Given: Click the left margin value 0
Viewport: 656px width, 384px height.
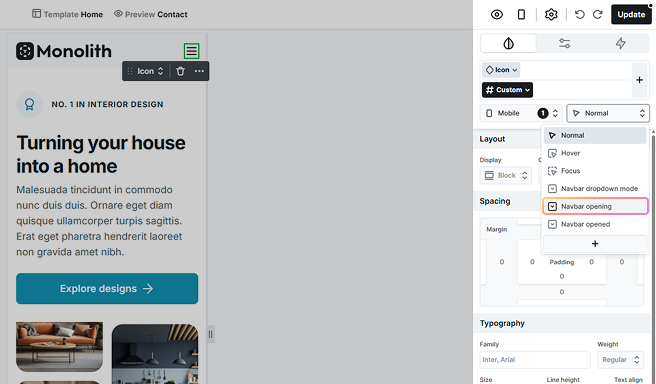Looking at the screenshot, I should click(x=502, y=262).
